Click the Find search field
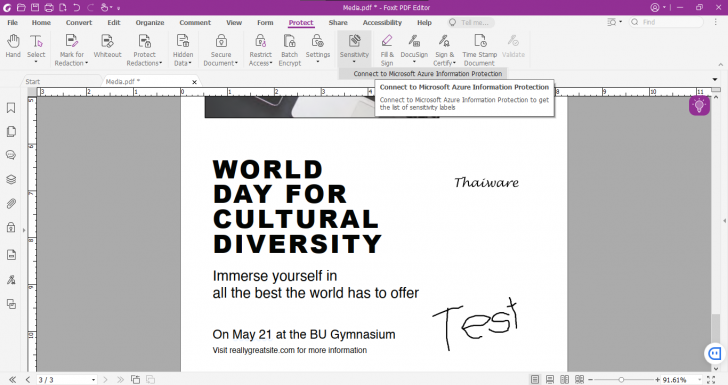 666,22
